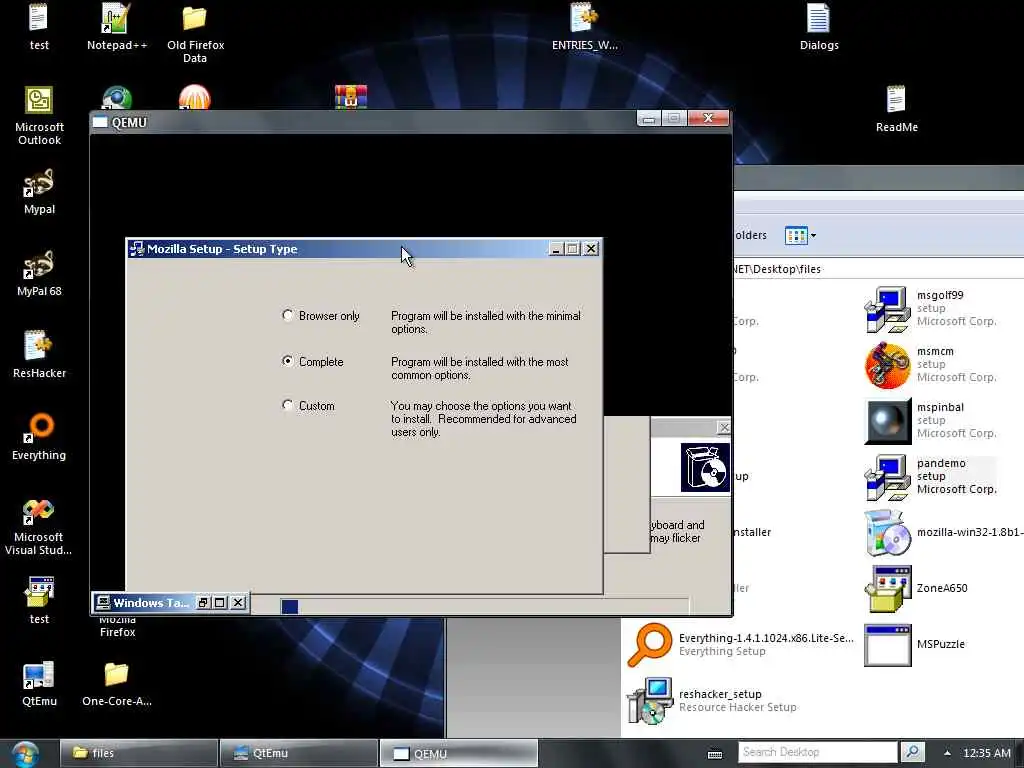Screen dimensions: 1024x768
Task: Open the test text file desktop icon
Action: [x=39, y=27]
